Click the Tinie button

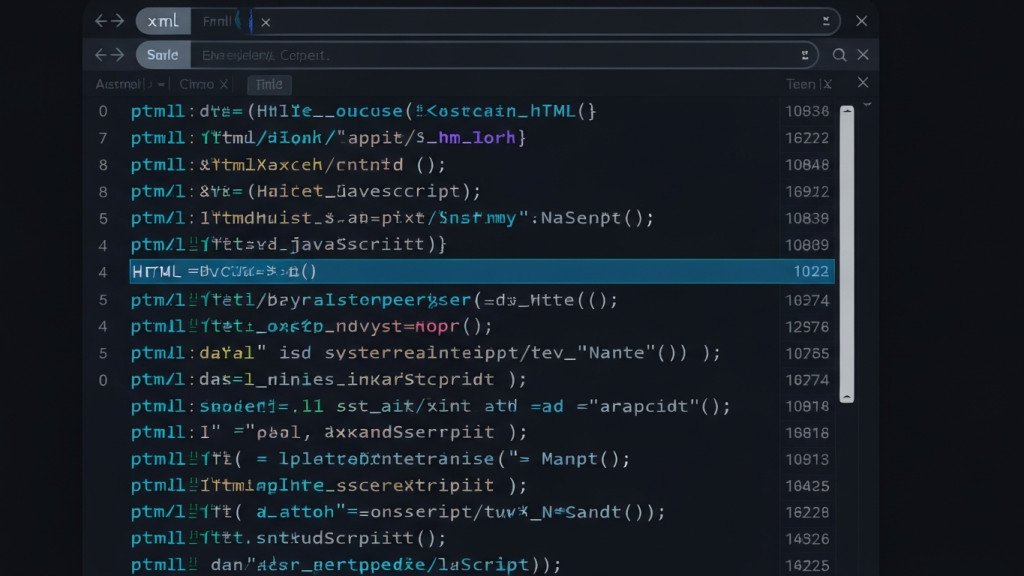(x=269, y=84)
